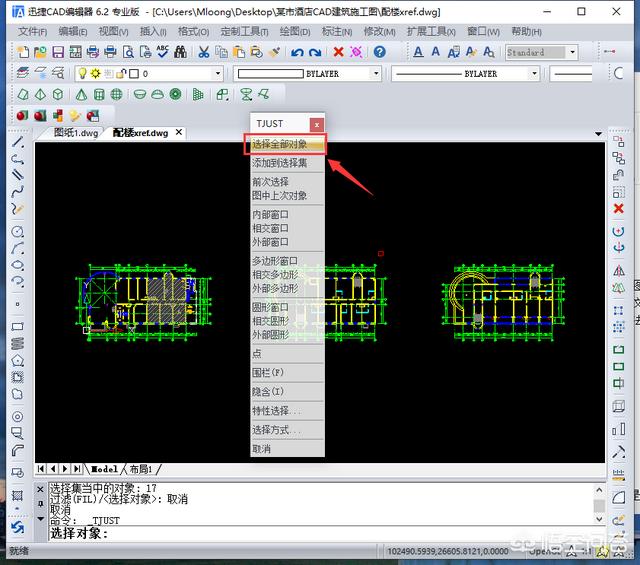Image resolution: width=640 pixels, height=565 pixels.
Task: Choose 选择全部对象 in TJUST menu
Action: coord(285,144)
